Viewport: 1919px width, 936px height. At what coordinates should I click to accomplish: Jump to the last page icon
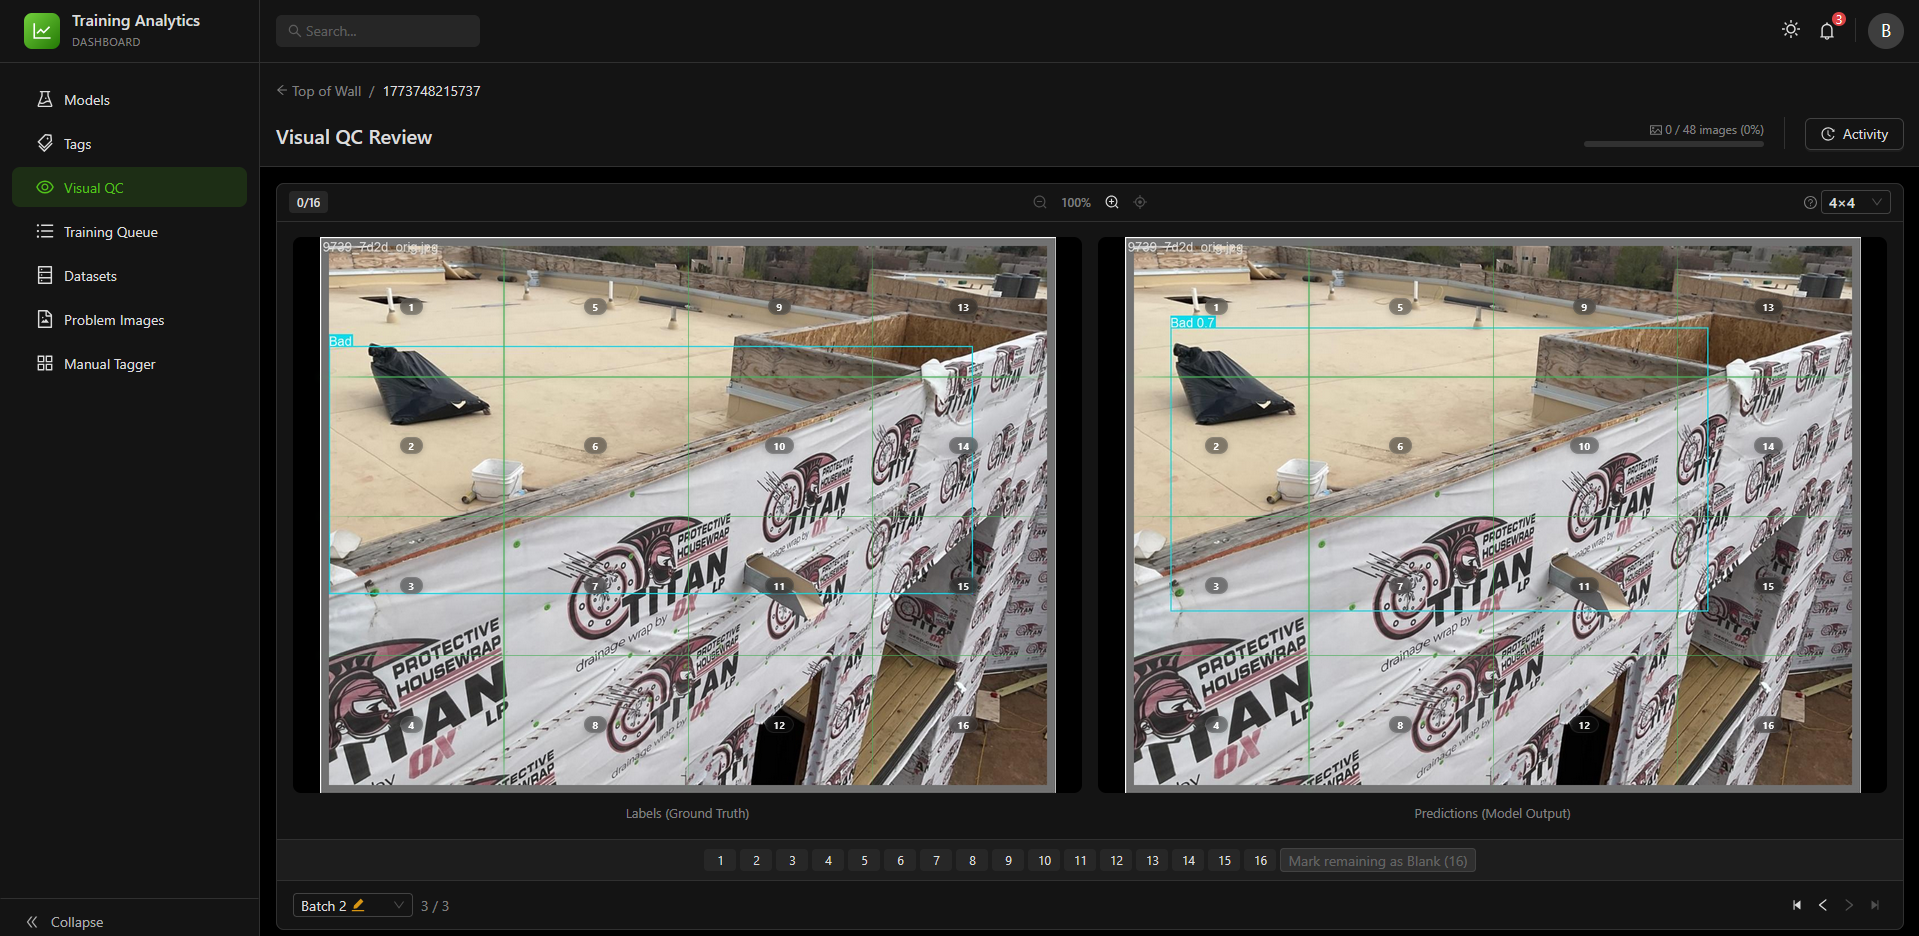1875,905
